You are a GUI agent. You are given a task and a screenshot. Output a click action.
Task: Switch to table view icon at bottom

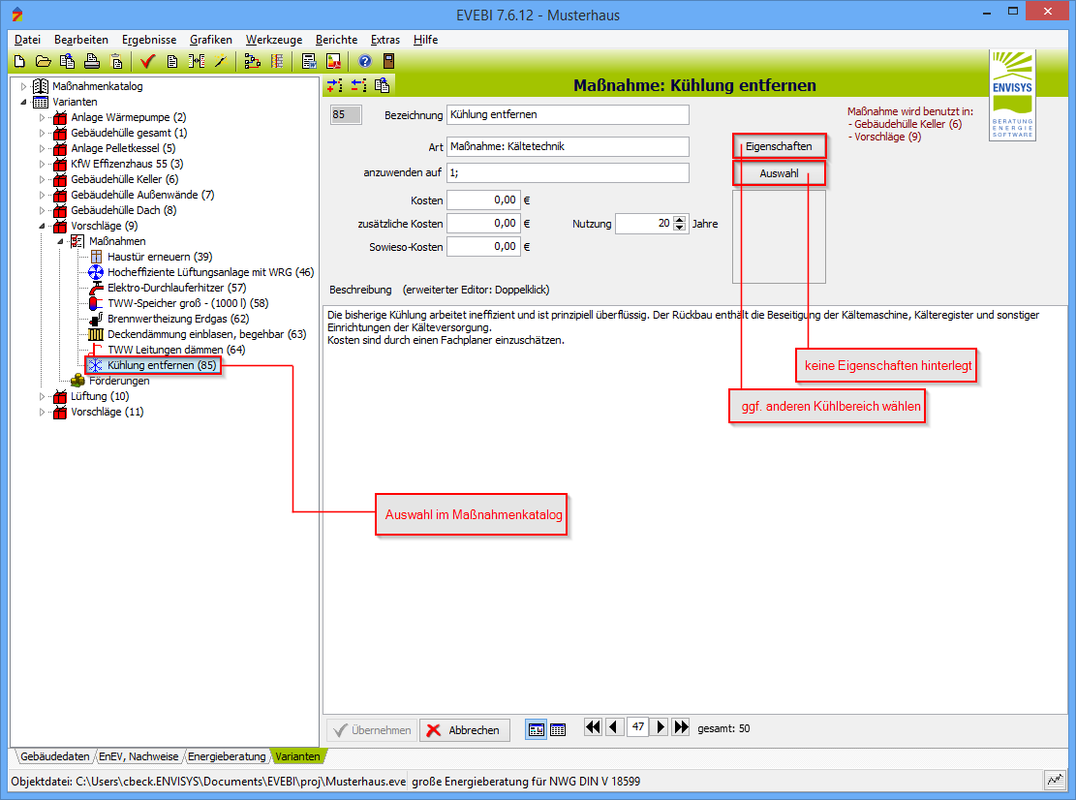click(x=558, y=730)
